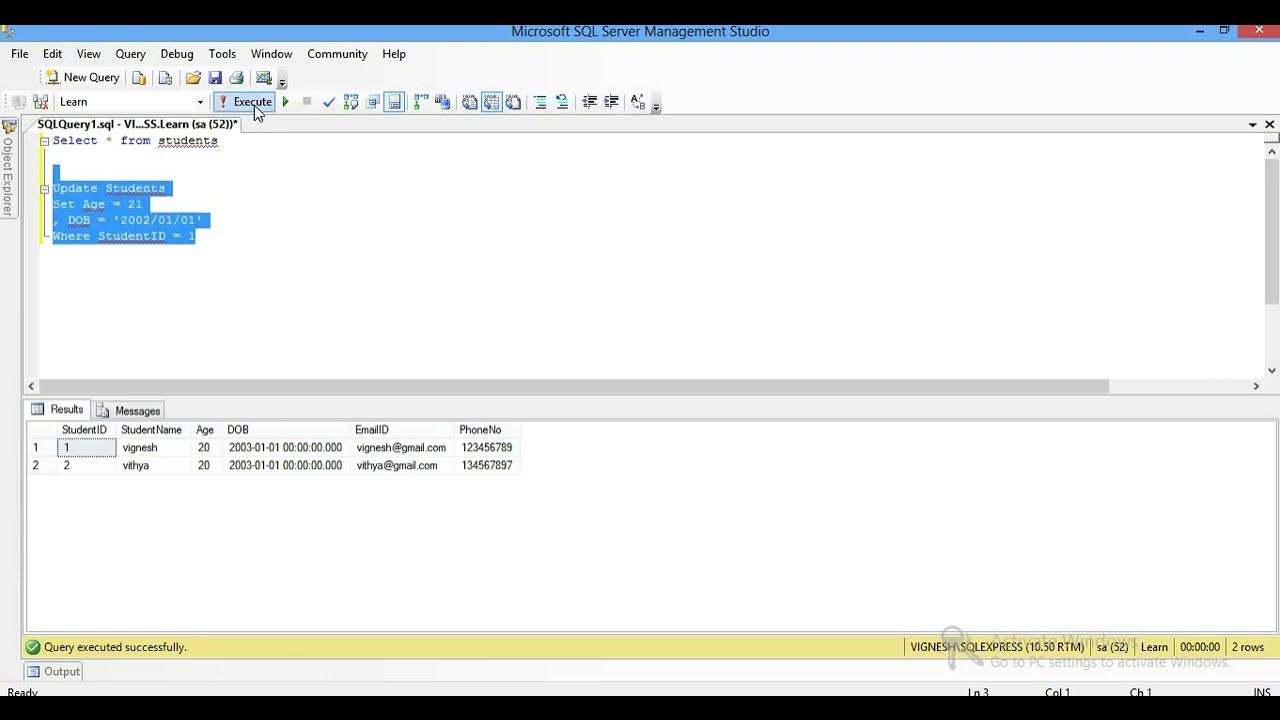Viewport: 1280px width, 720px height.
Task: Switch to the Results tab
Action: click(x=57, y=409)
